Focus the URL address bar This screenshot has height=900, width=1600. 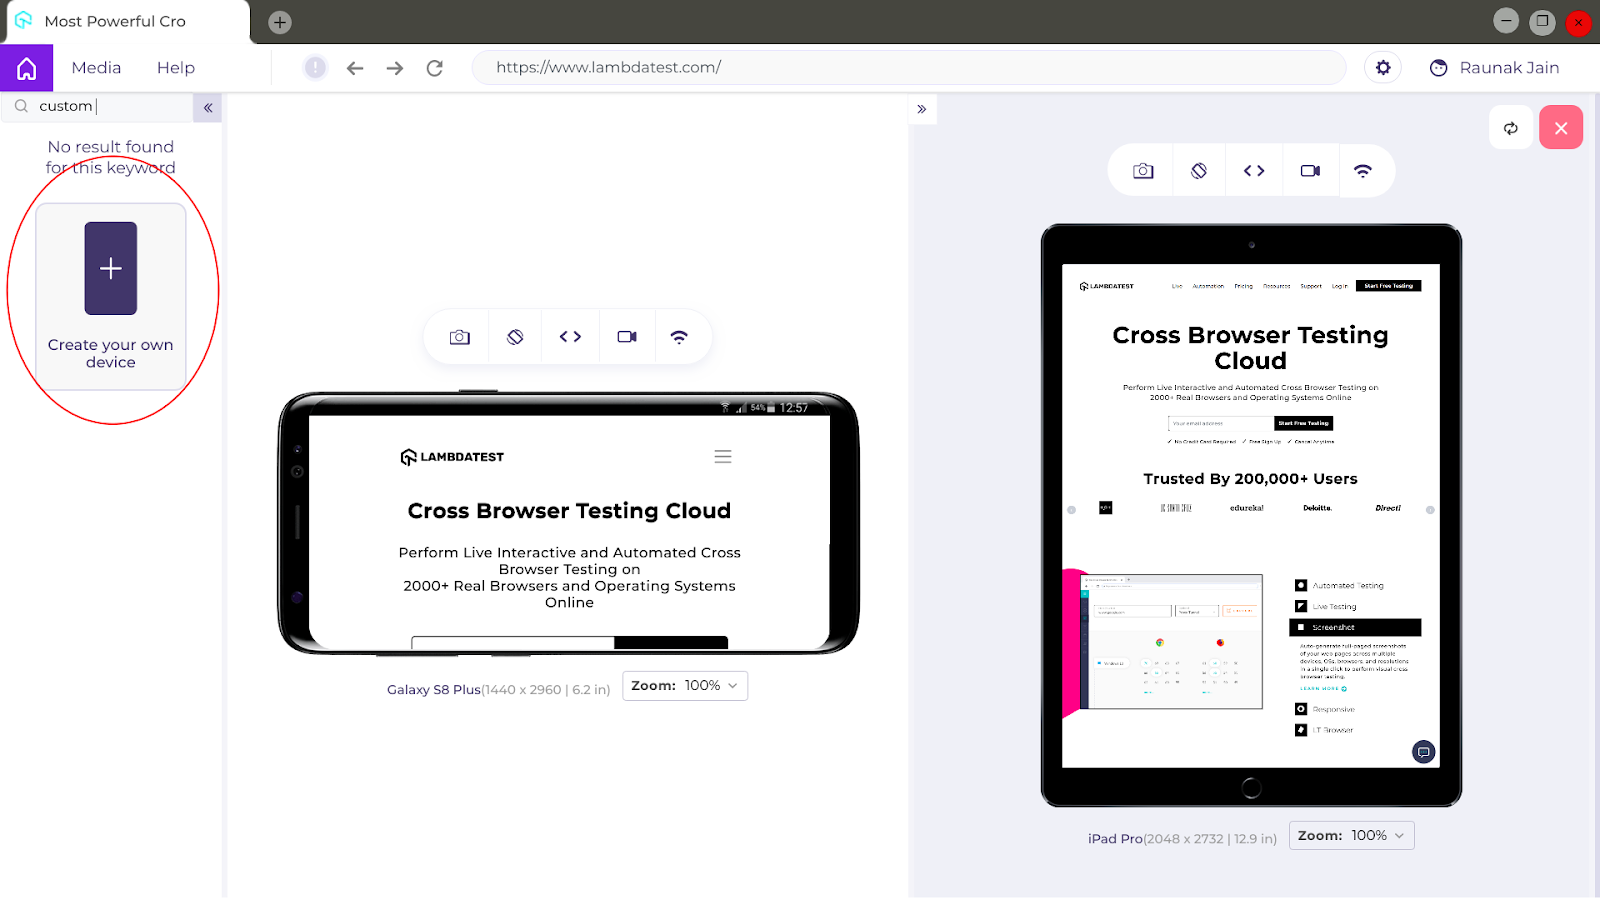pyautogui.click(x=909, y=68)
